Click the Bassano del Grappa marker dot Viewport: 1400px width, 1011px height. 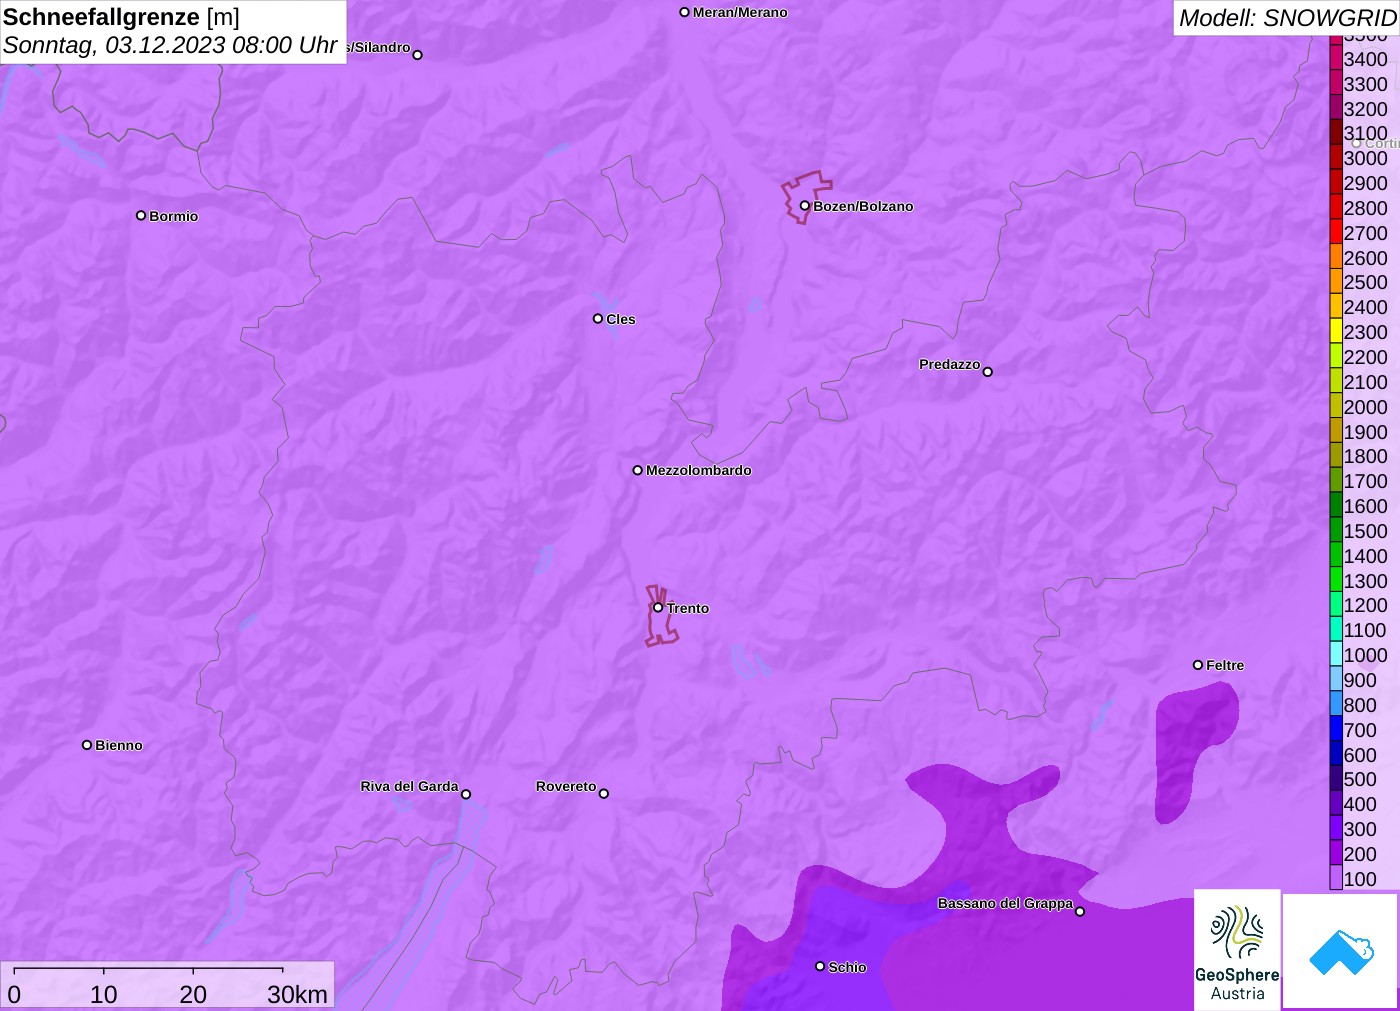(x=1080, y=911)
